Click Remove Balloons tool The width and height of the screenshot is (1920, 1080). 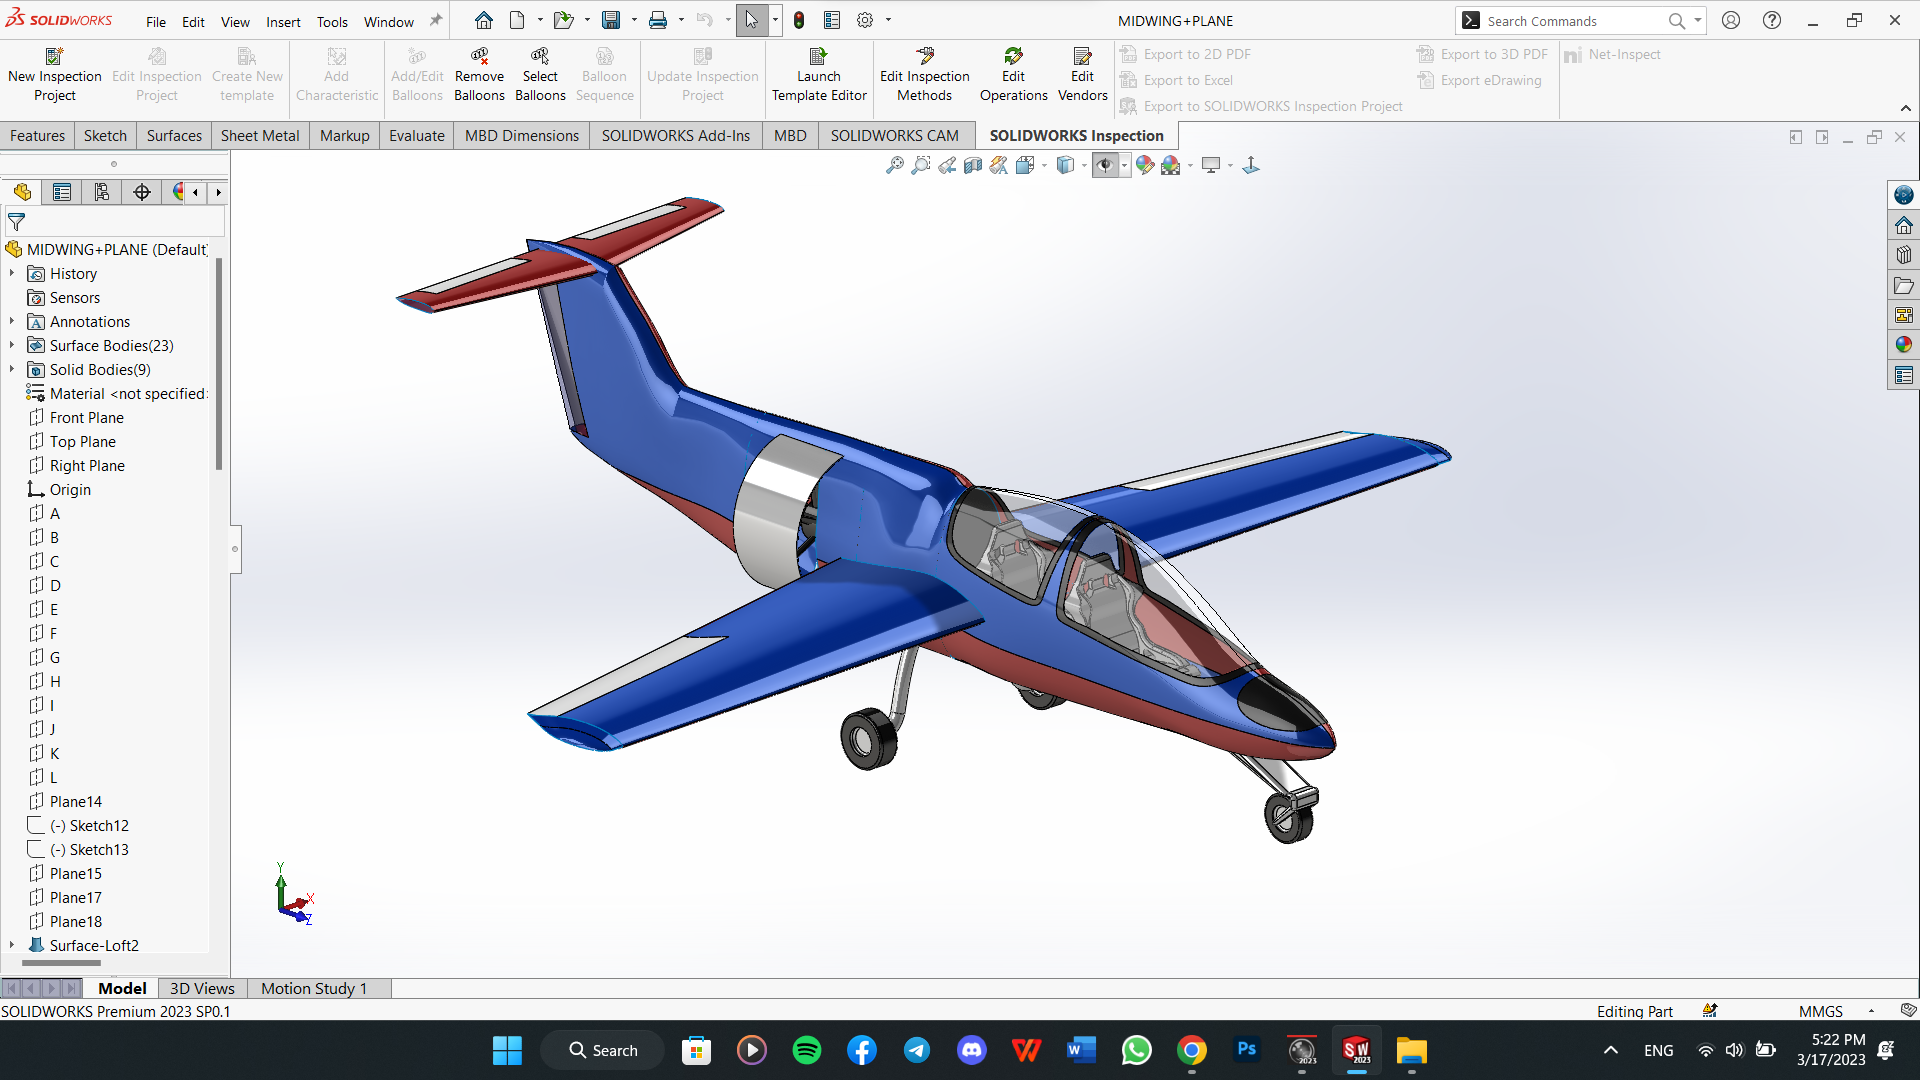[479, 75]
